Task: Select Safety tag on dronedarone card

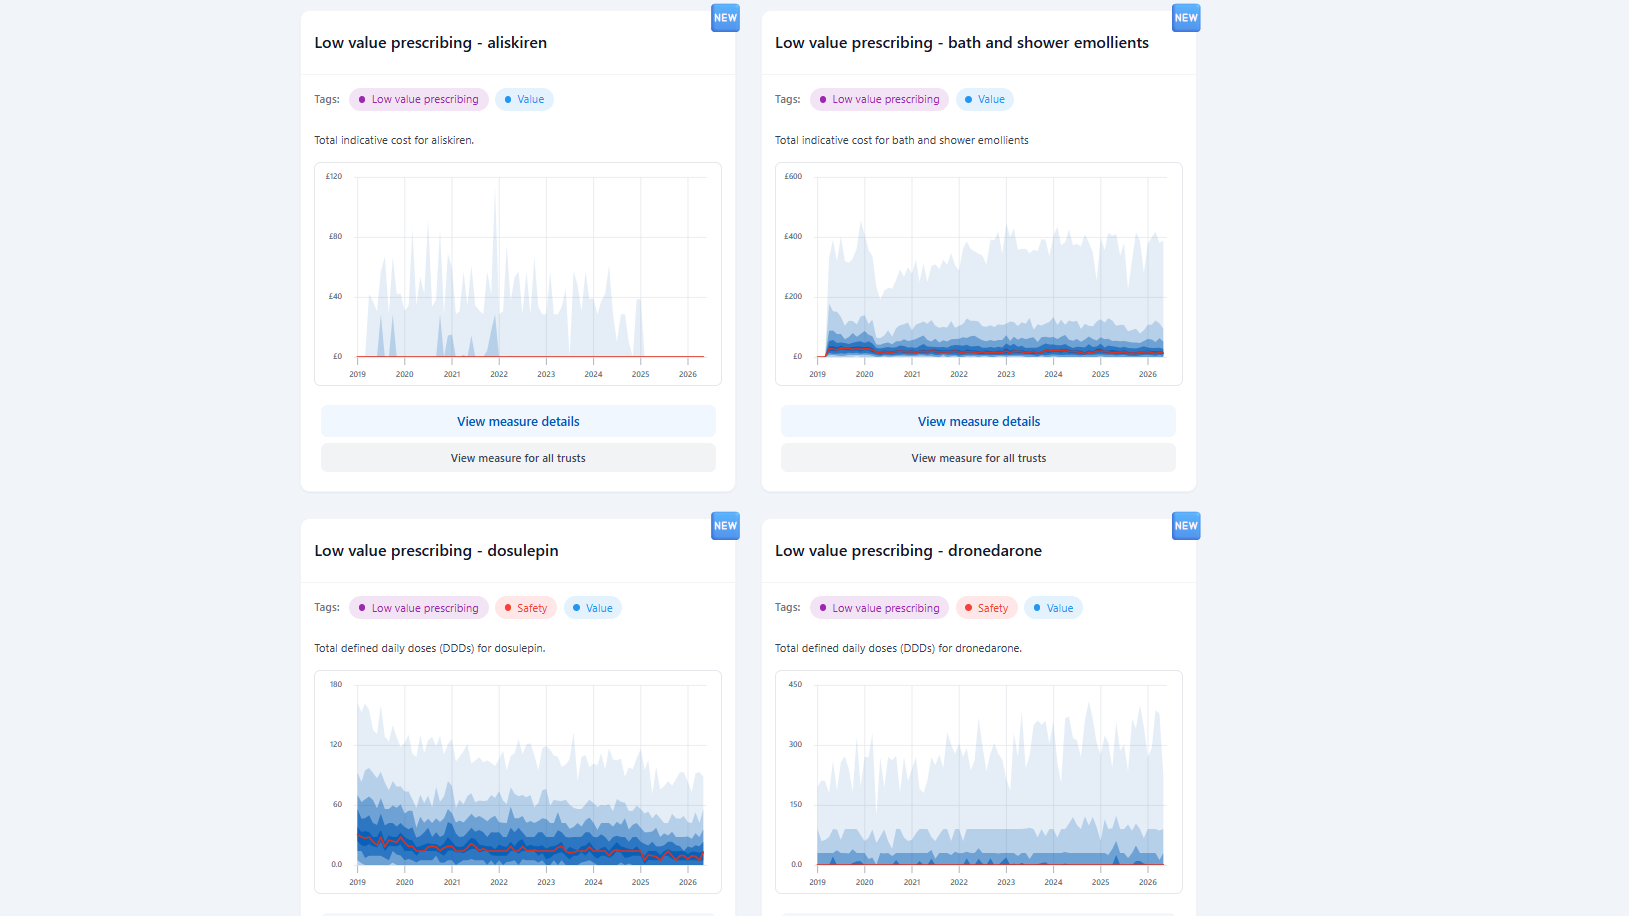Action: [x=987, y=608]
